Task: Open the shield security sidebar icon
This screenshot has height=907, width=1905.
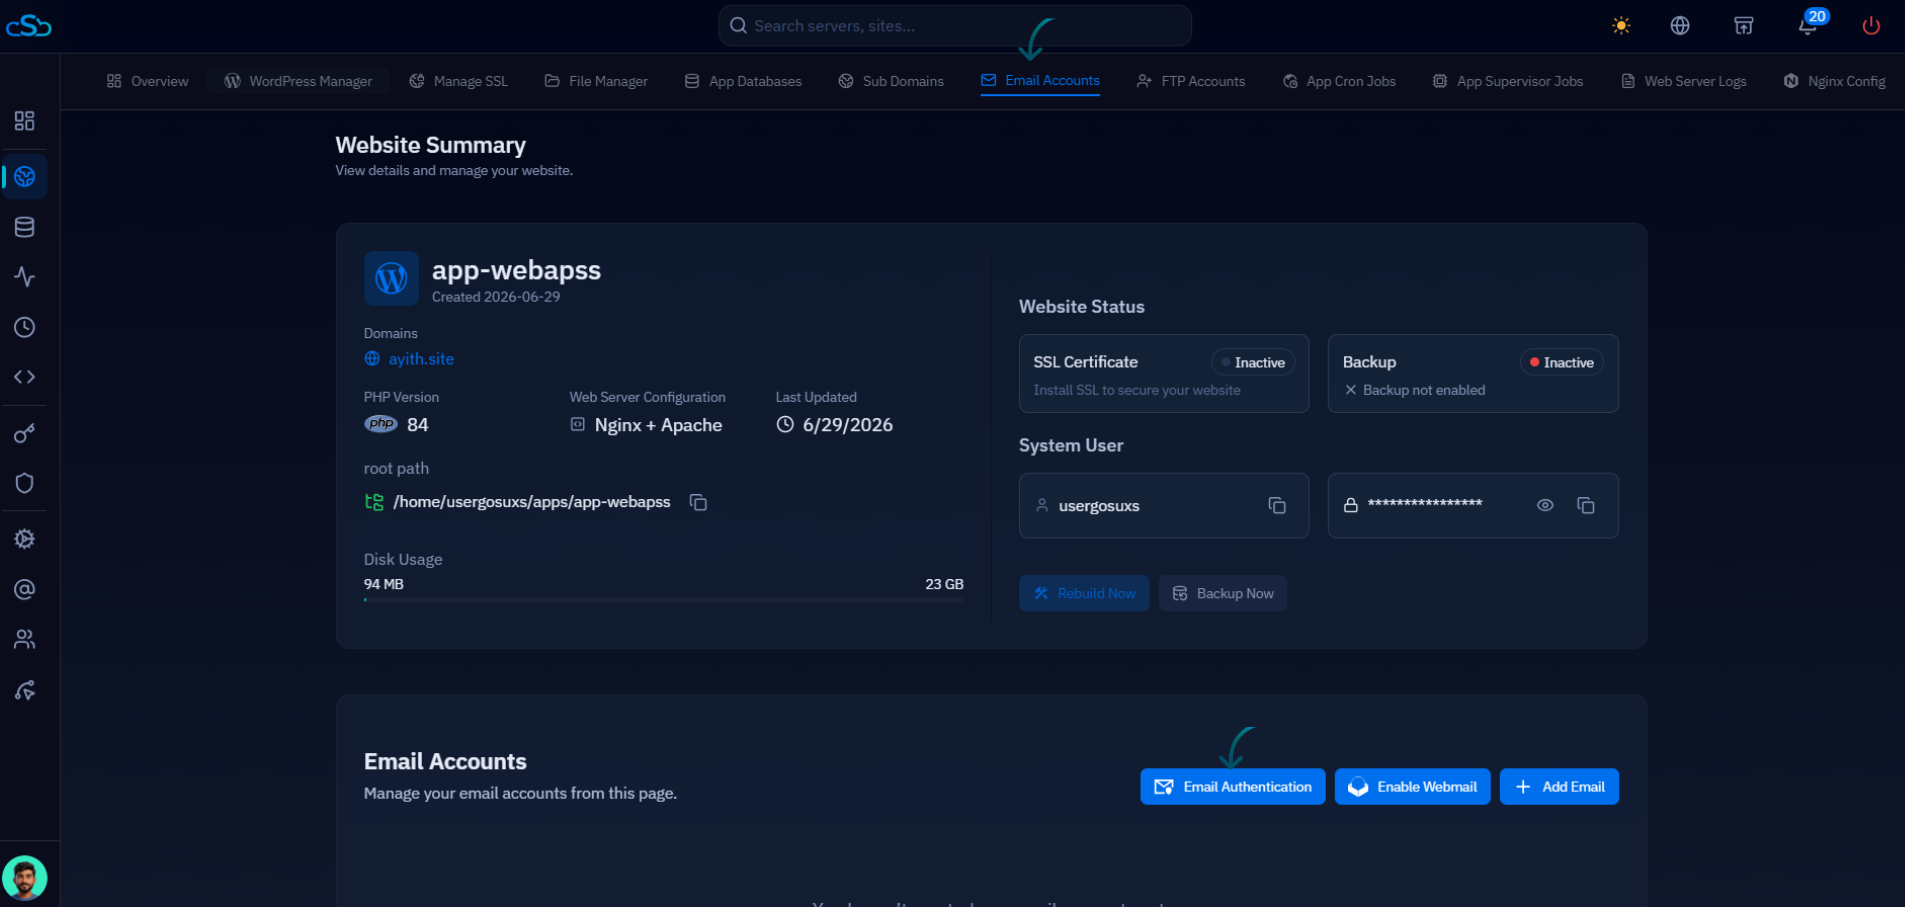Action: pos(25,483)
